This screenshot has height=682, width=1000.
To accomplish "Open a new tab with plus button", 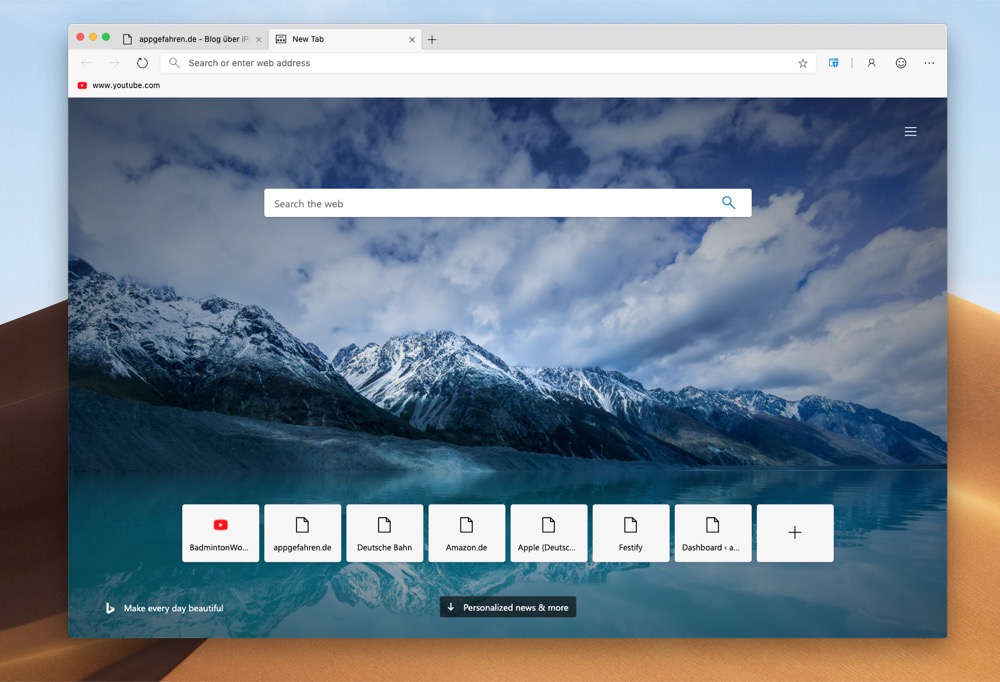I will (432, 40).
